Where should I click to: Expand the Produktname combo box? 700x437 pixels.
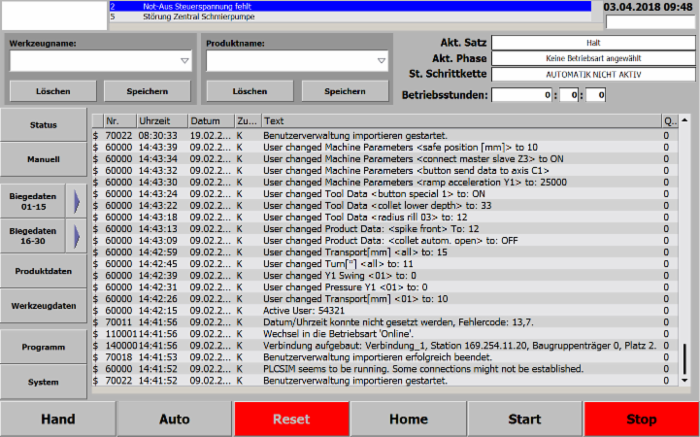pos(381,62)
